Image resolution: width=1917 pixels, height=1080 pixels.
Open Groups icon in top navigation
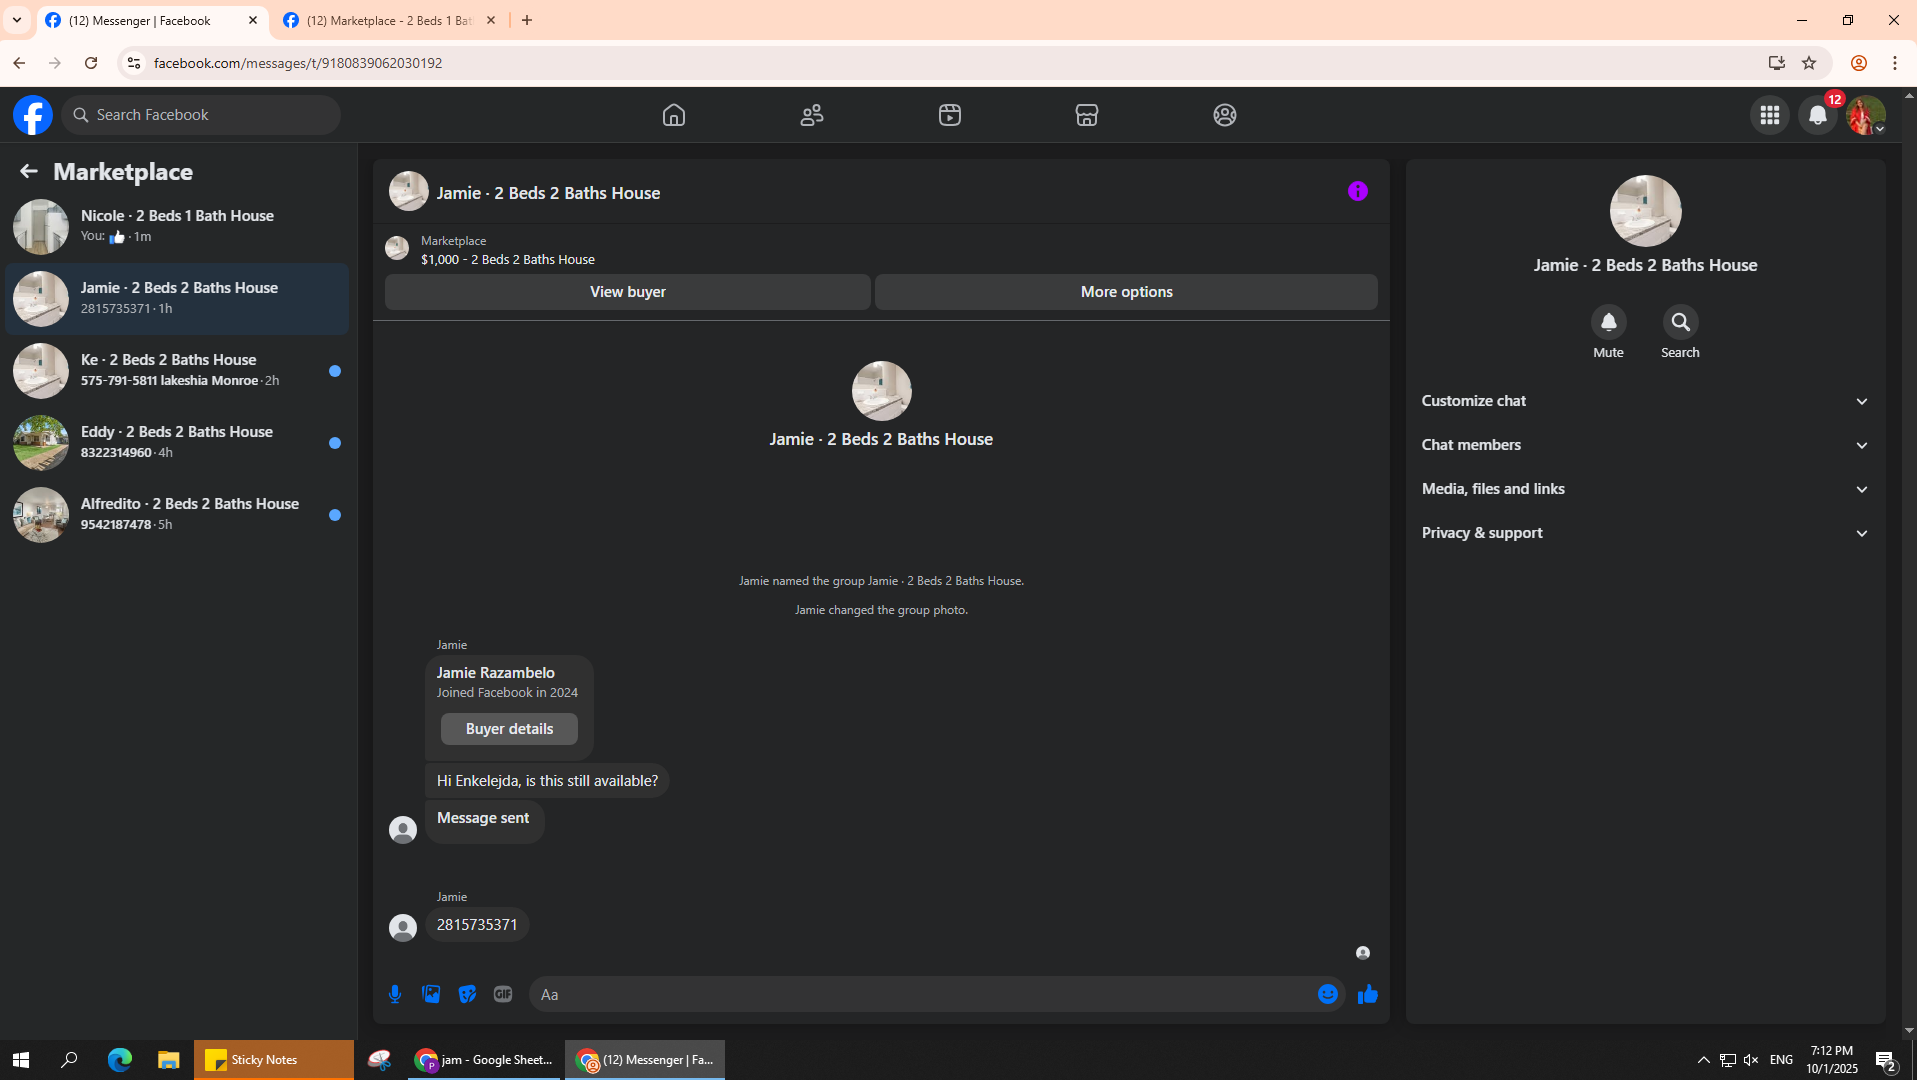click(x=1225, y=115)
